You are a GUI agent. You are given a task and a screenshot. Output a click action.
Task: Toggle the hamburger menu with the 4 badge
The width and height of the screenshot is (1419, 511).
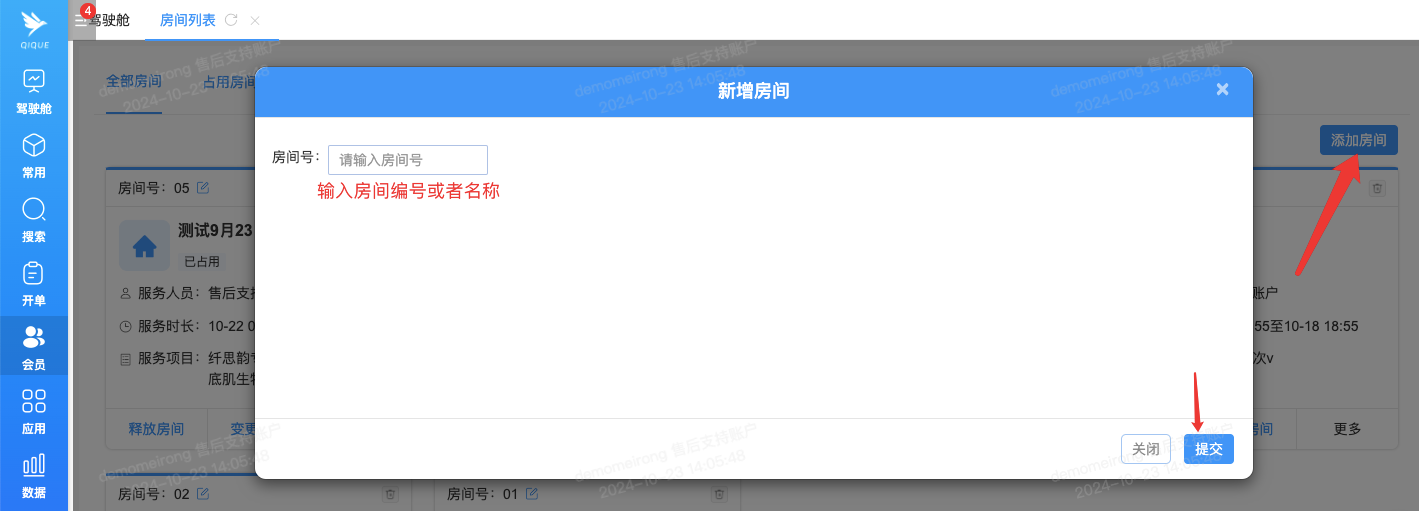(x=81, y=19)
